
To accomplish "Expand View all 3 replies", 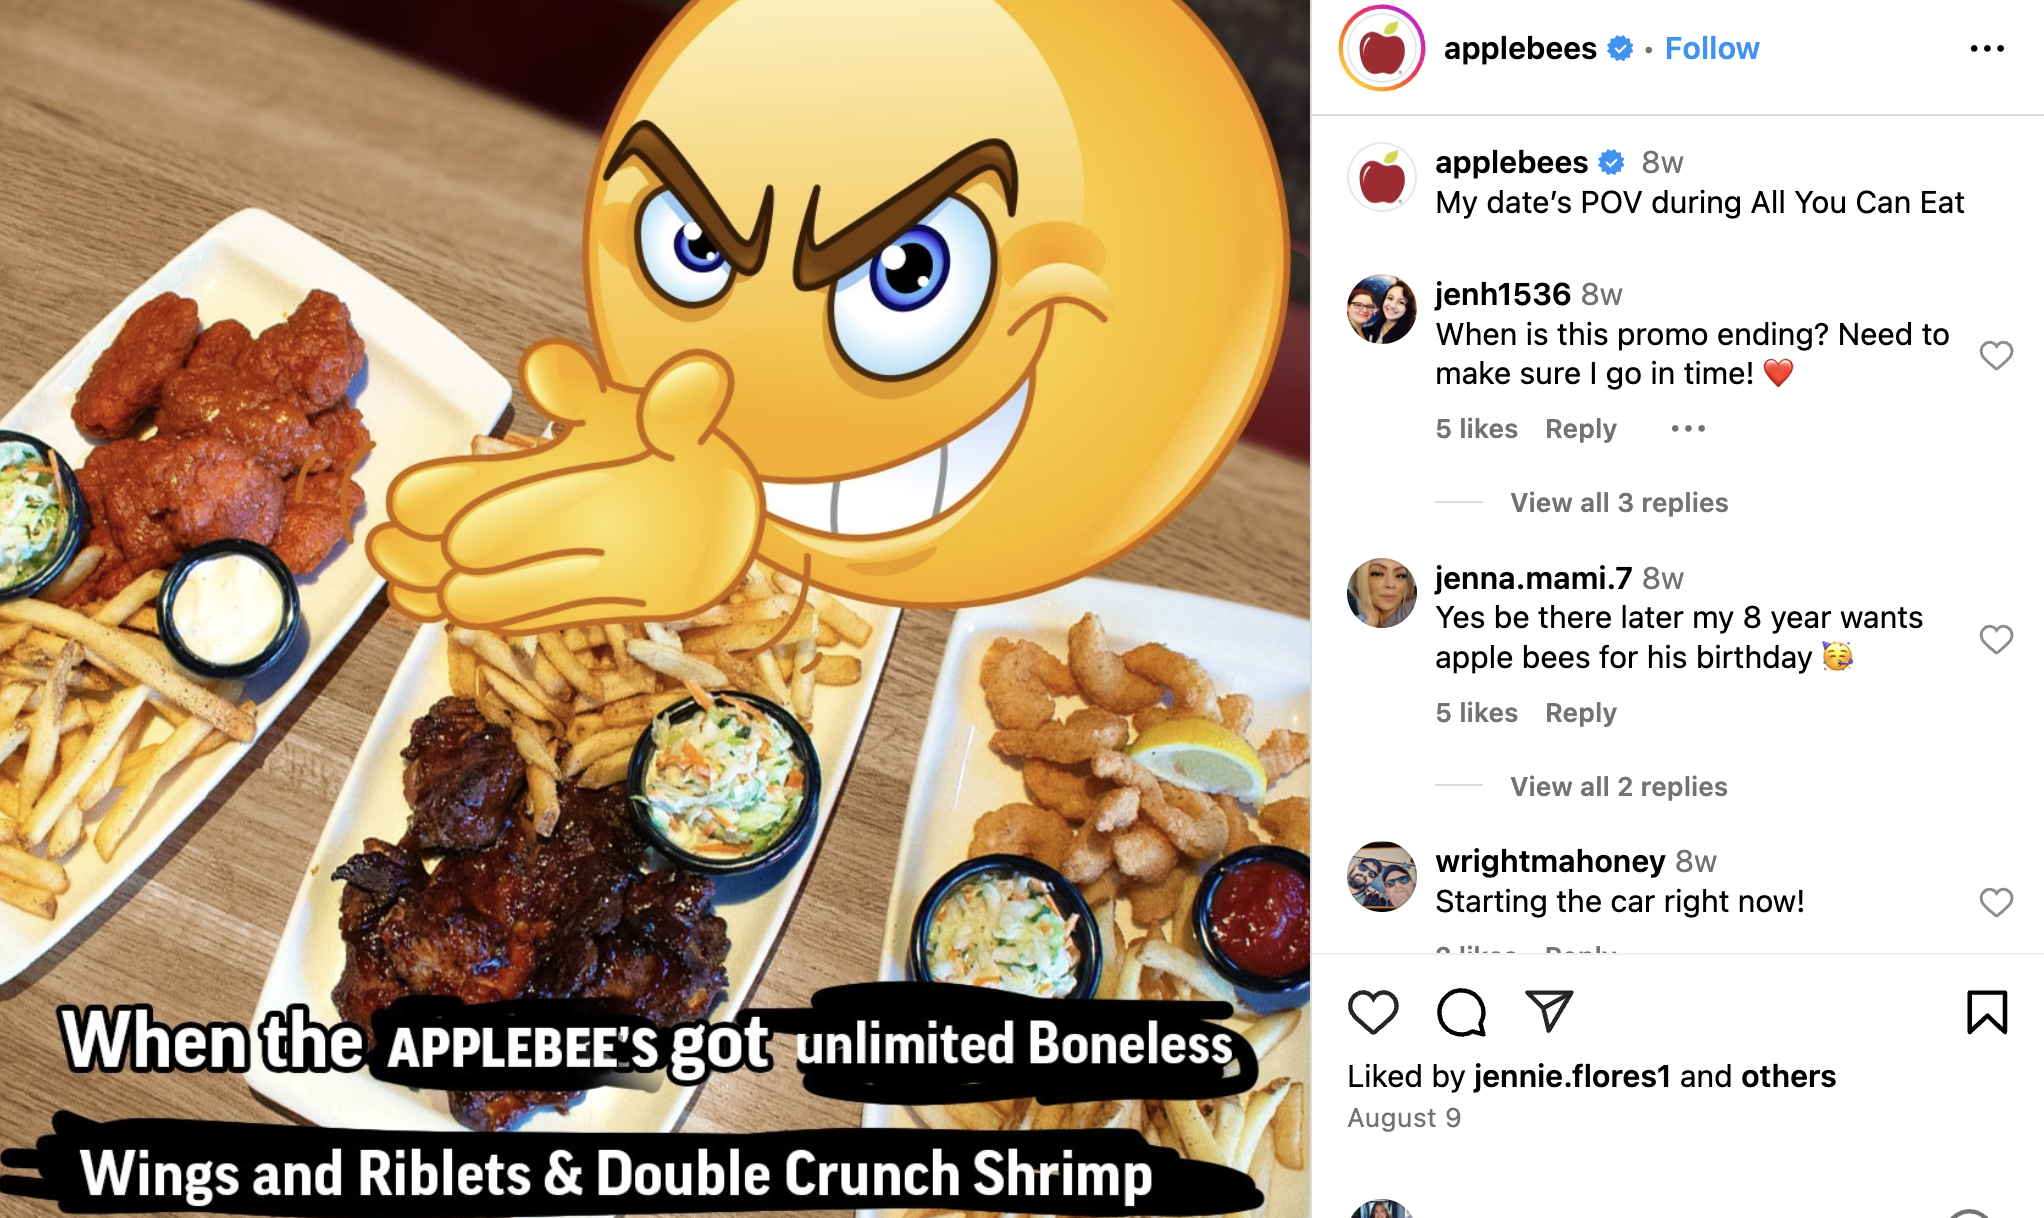I will [x=1619, y=503].
